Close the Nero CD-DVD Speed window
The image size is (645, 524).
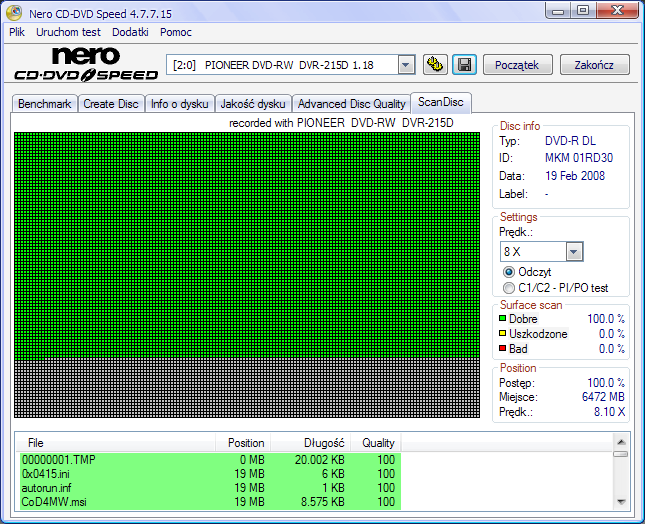pyautogui.click(x=617, y=11)
